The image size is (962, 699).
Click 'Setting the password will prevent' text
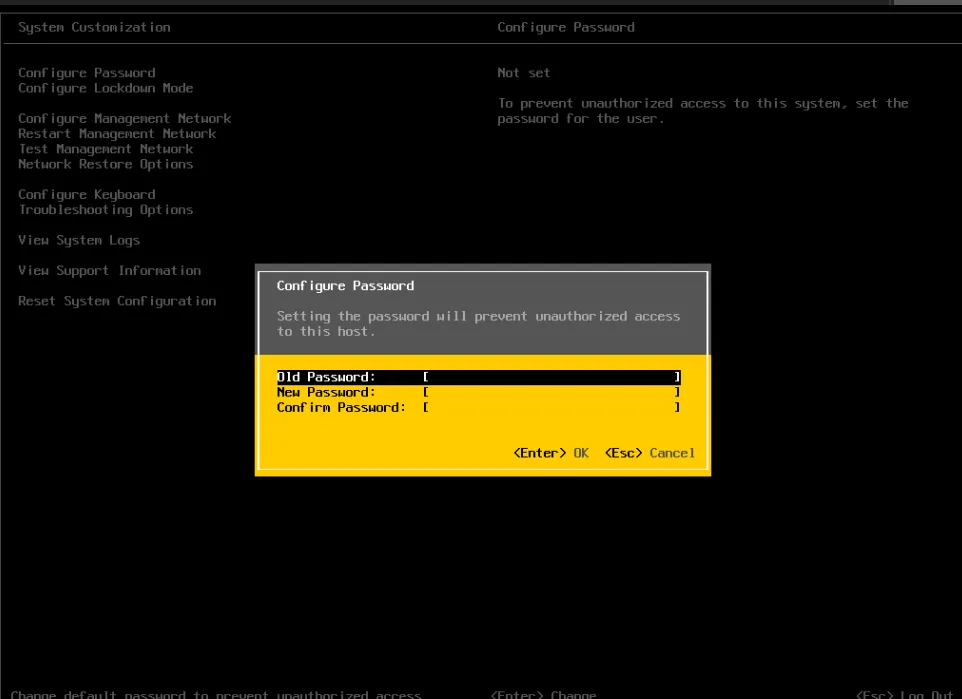479,324
